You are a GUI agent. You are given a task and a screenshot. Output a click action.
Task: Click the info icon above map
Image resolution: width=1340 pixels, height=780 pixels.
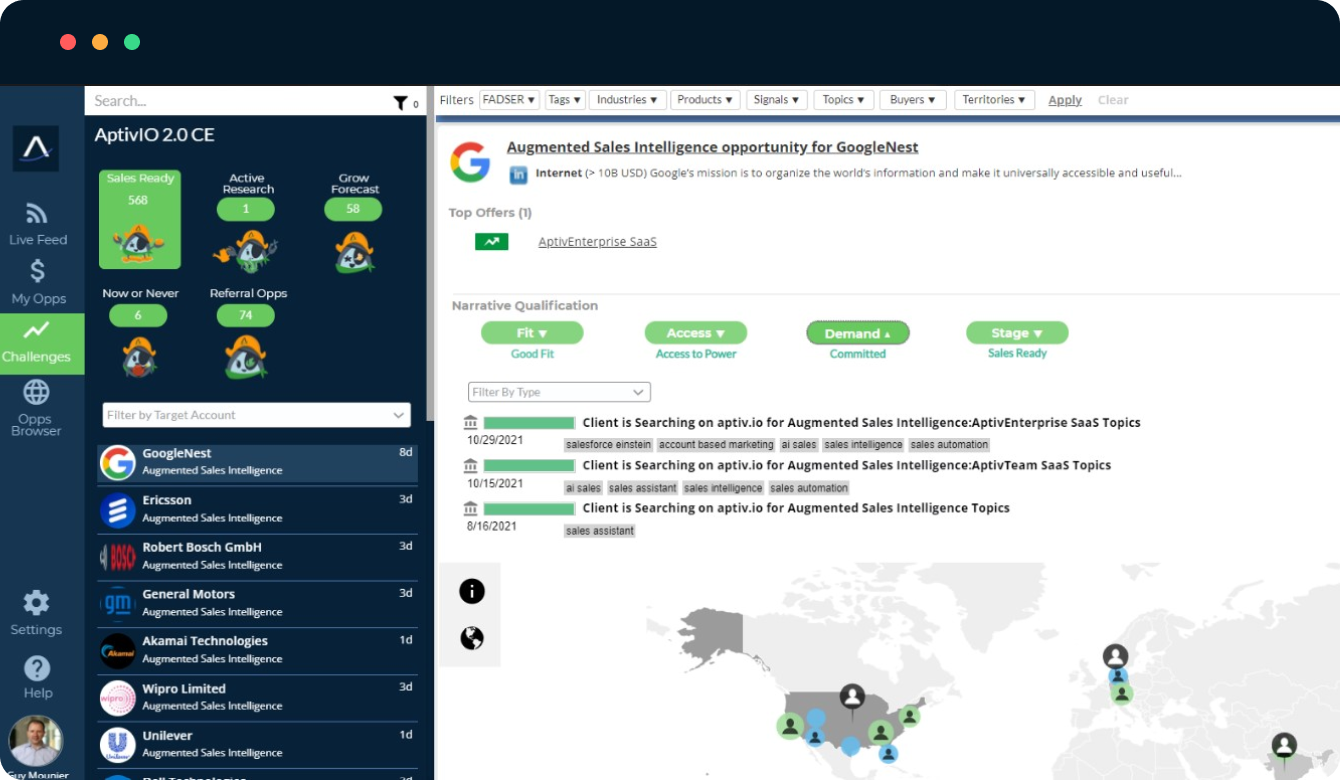click(x=471, y=591)
